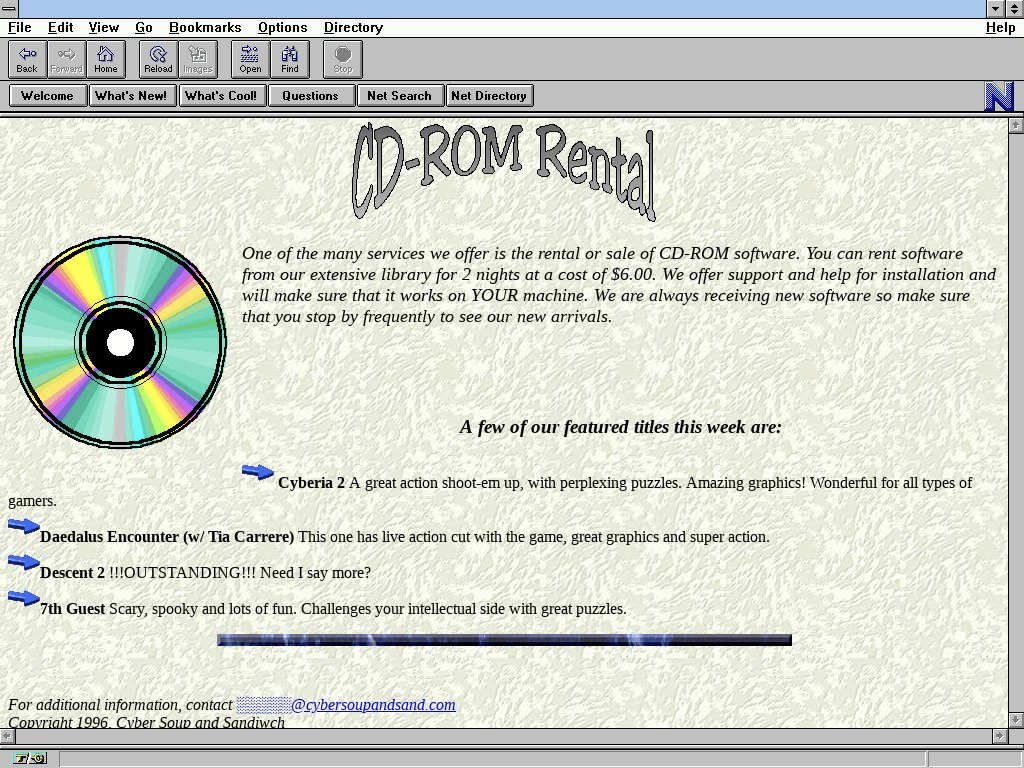Open the window control menu box
The width and height of the screenshot is (1024, 768).
click(9, 9)
